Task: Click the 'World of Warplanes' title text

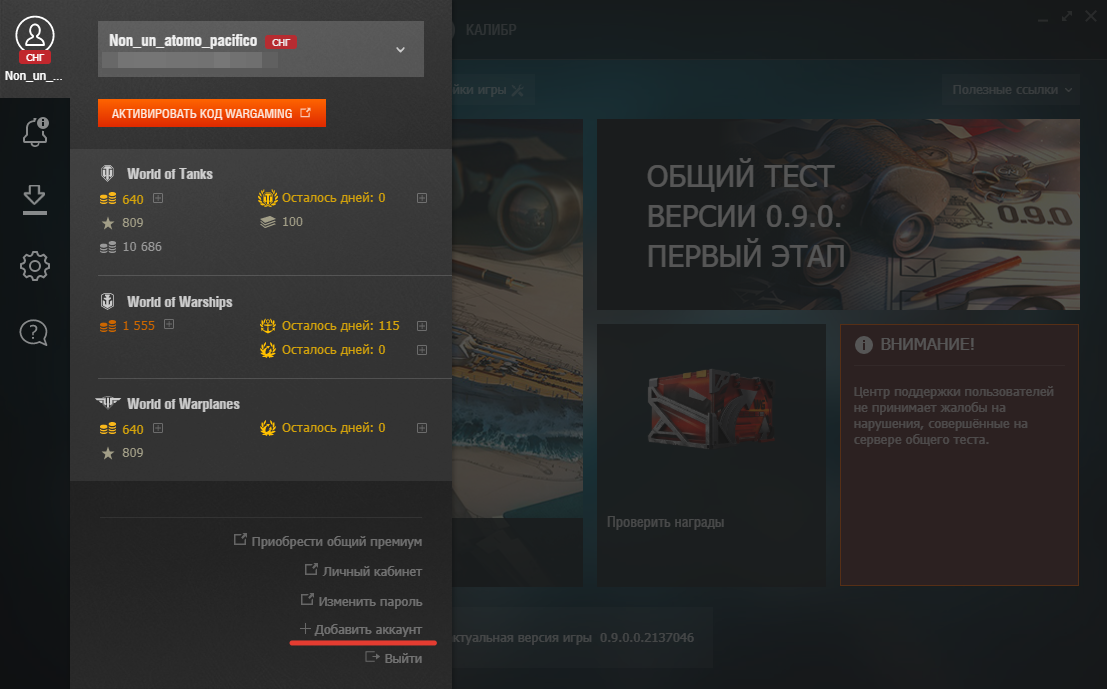Action: coord(184,404)
